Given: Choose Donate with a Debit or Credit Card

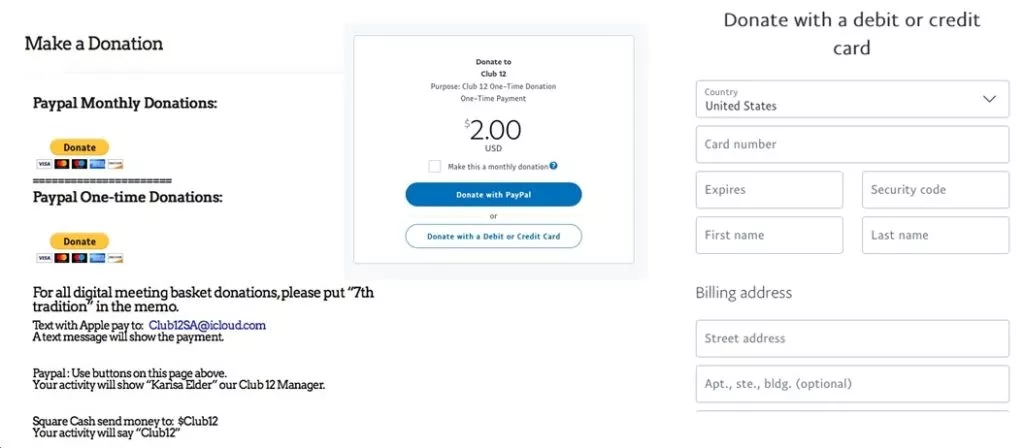Looking at the screenshot, I should (x=493, y=236).
